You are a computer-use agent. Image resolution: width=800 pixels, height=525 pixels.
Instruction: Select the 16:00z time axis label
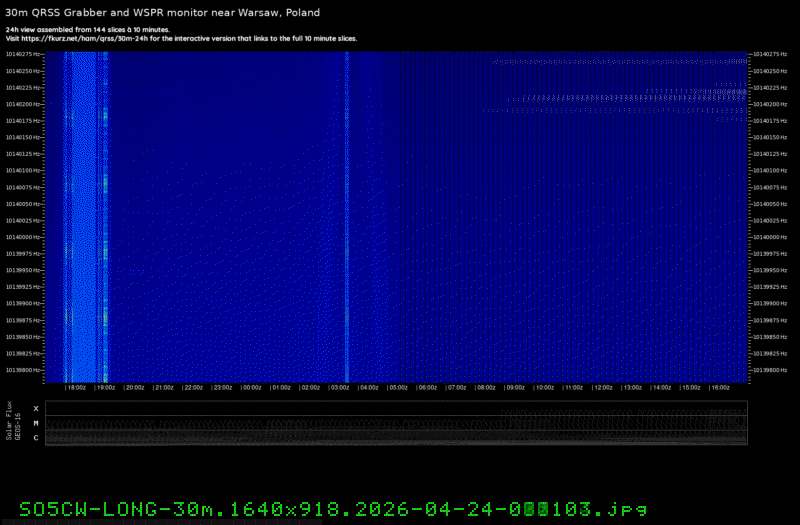tap(720, 387)
